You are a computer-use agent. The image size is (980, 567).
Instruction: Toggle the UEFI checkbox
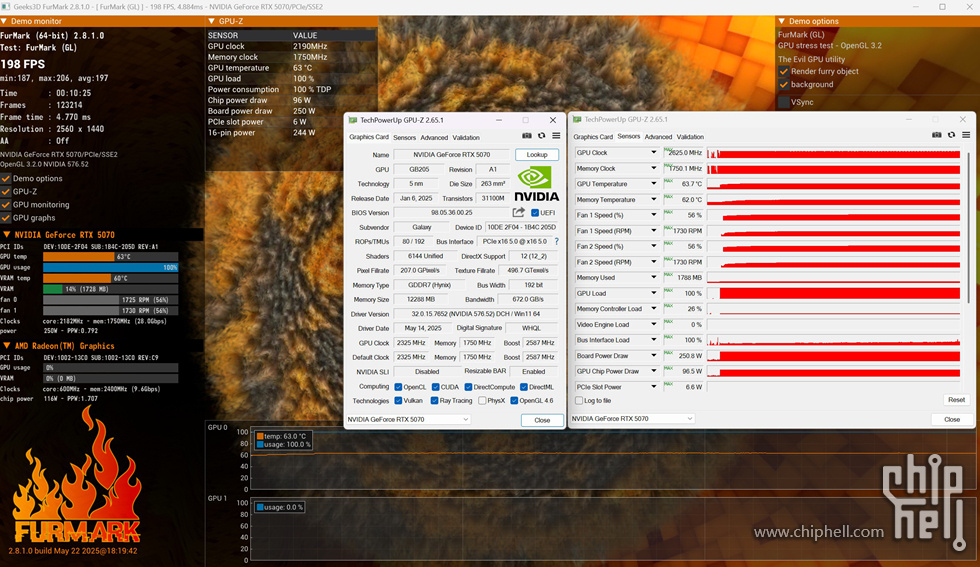[534, 213]
